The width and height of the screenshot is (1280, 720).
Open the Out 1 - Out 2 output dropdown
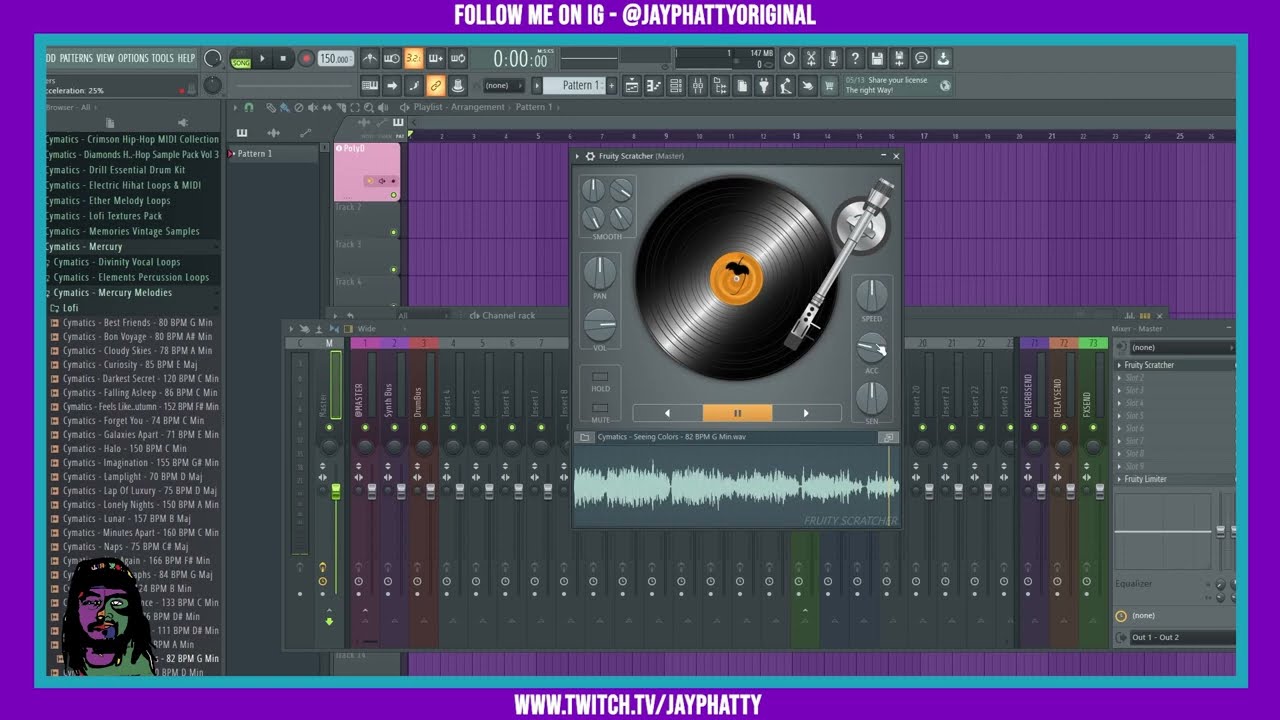(x=1183, y=637)
